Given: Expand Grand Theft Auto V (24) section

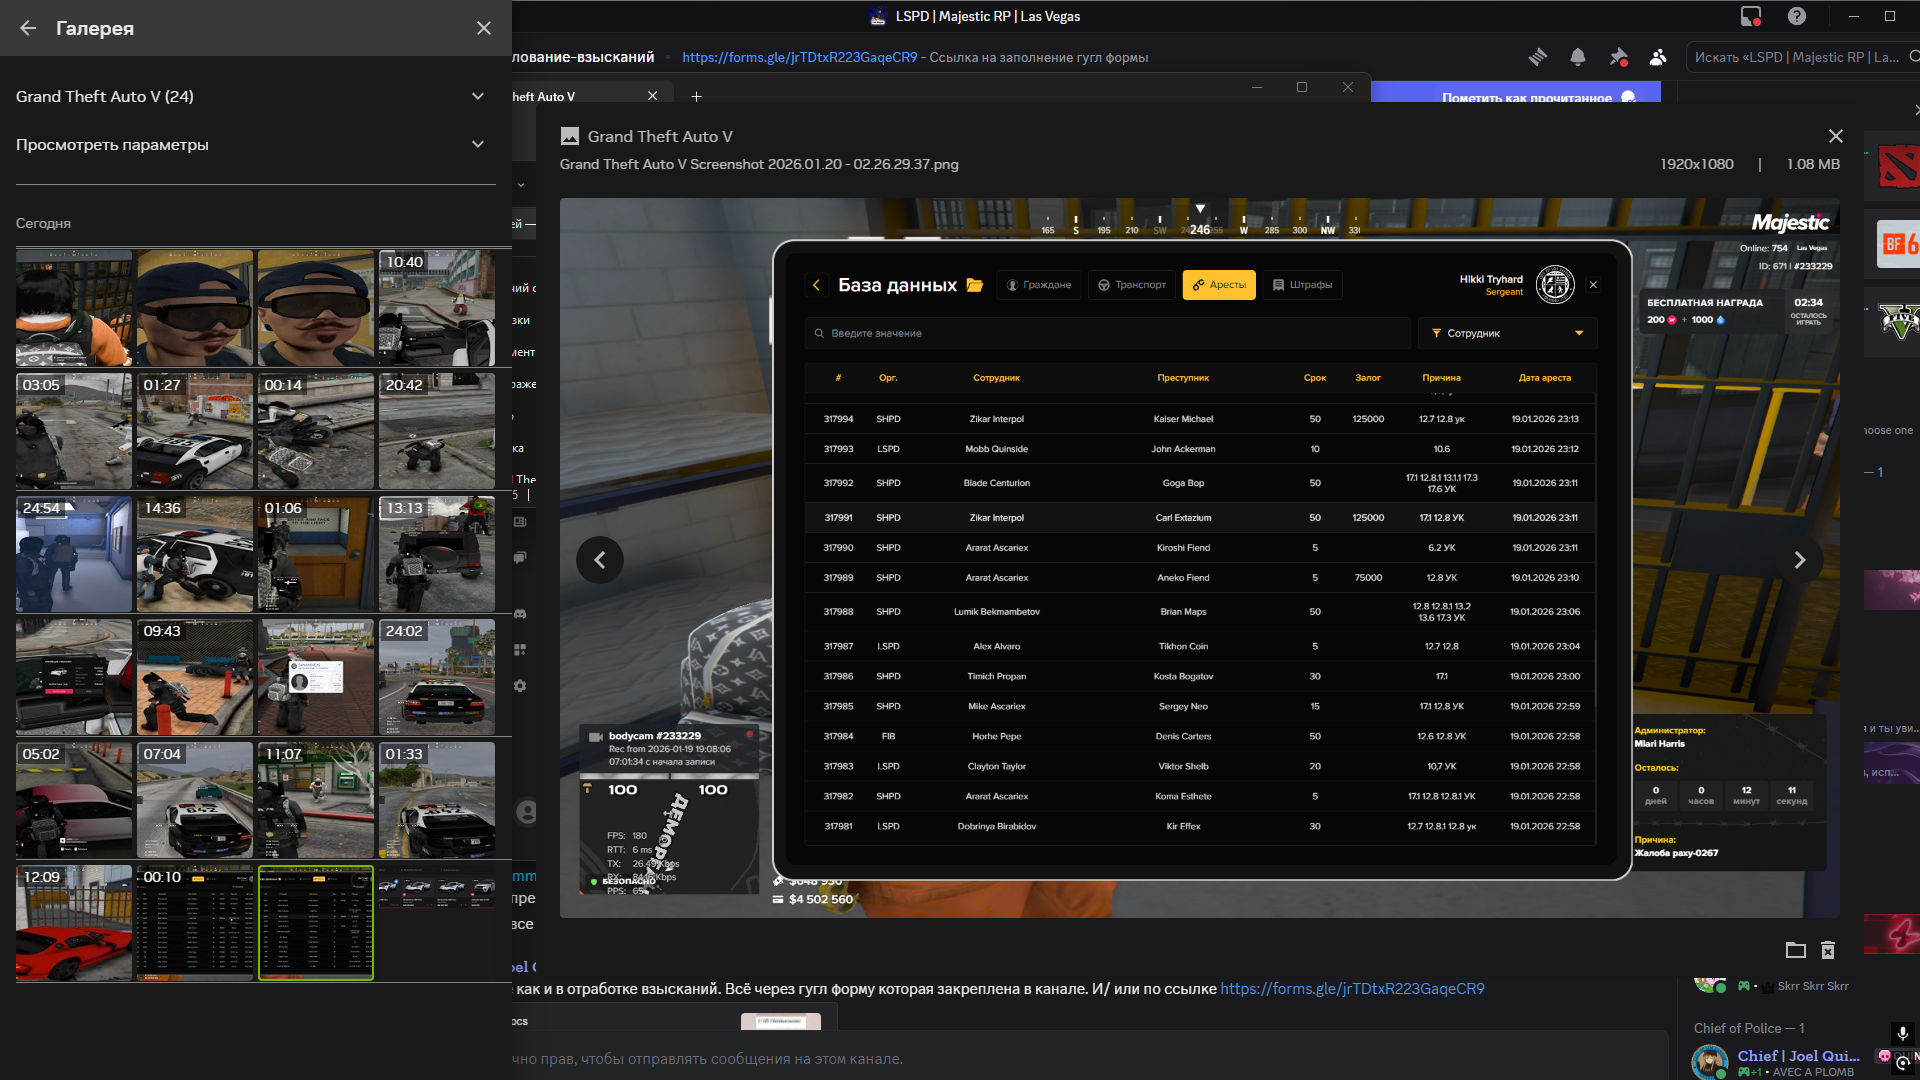Looking at the screenshot, I should point(477,96).
